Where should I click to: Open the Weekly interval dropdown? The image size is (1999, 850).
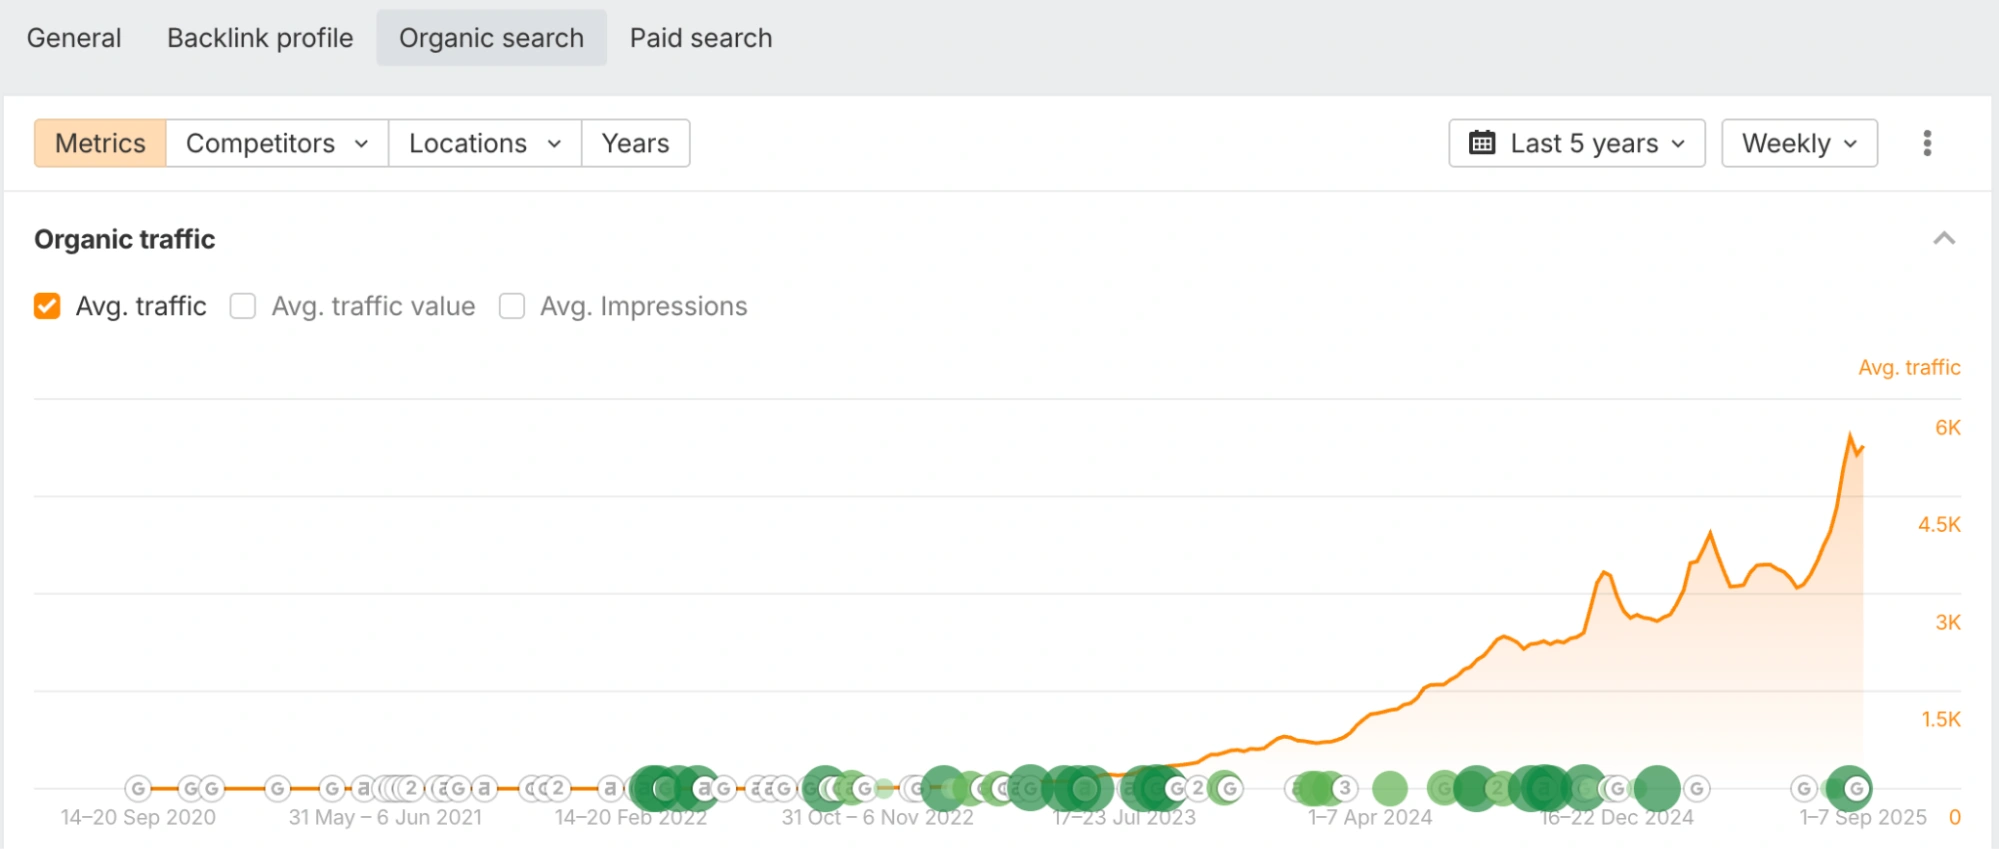click(x=1798, y=143)
